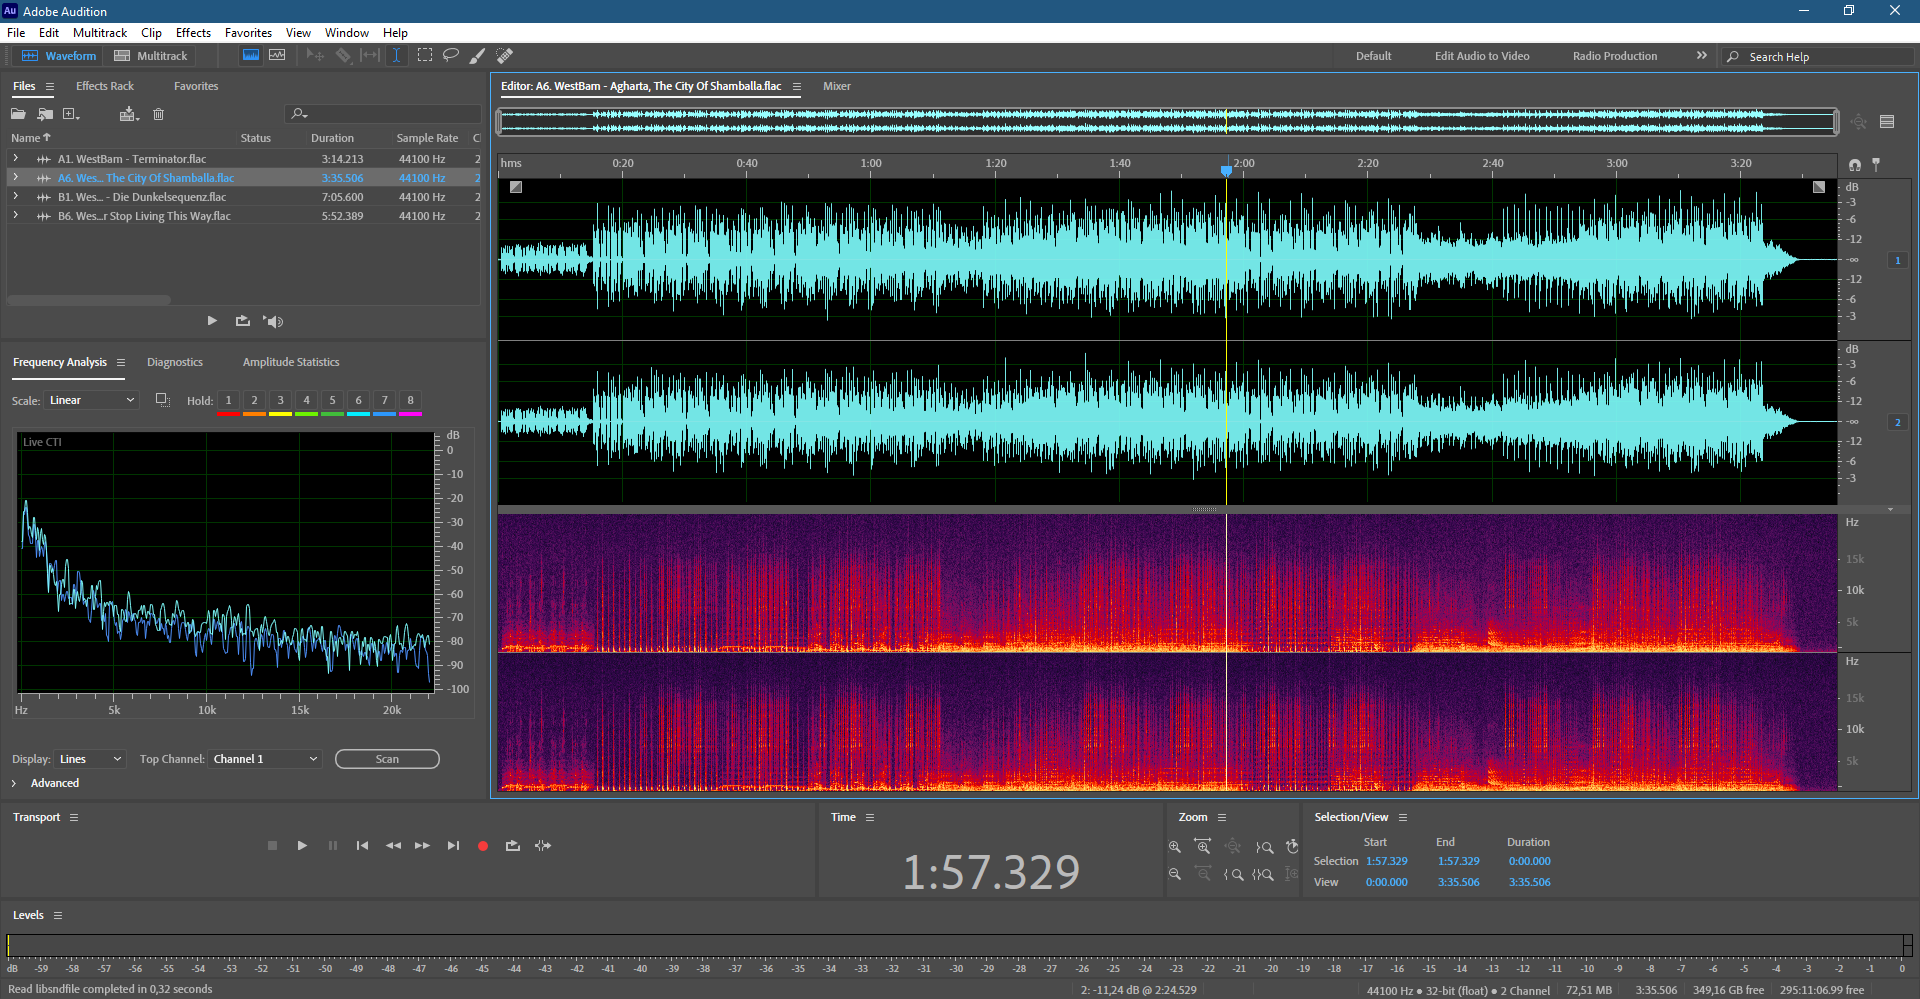Expand the Advanced section
The image size is (1920, 999).
pos(14,783)
